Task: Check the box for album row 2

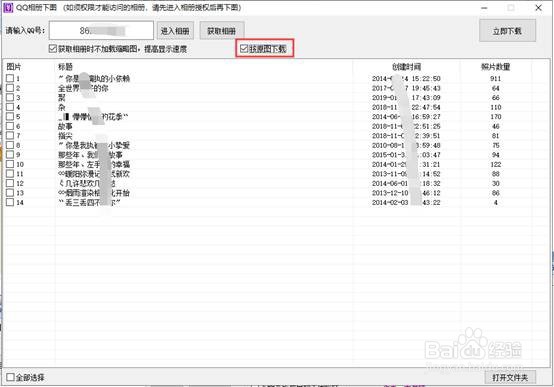Action: click(10, 88)
